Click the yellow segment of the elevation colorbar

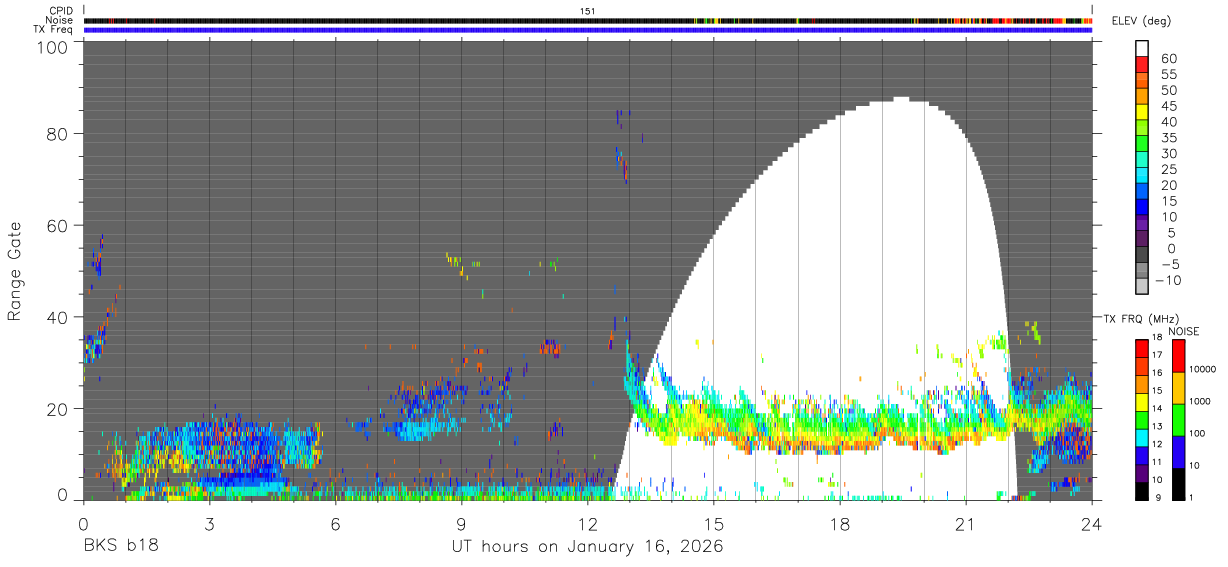[x=1142, y=112]
